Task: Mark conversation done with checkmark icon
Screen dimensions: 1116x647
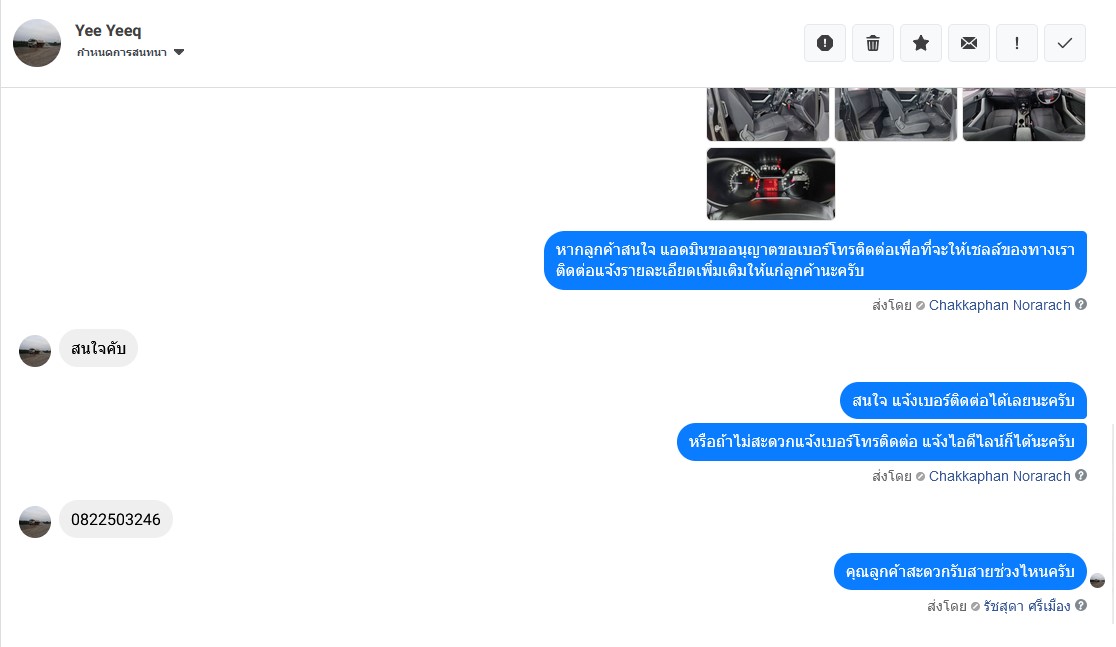Action: coord(1065,43)
